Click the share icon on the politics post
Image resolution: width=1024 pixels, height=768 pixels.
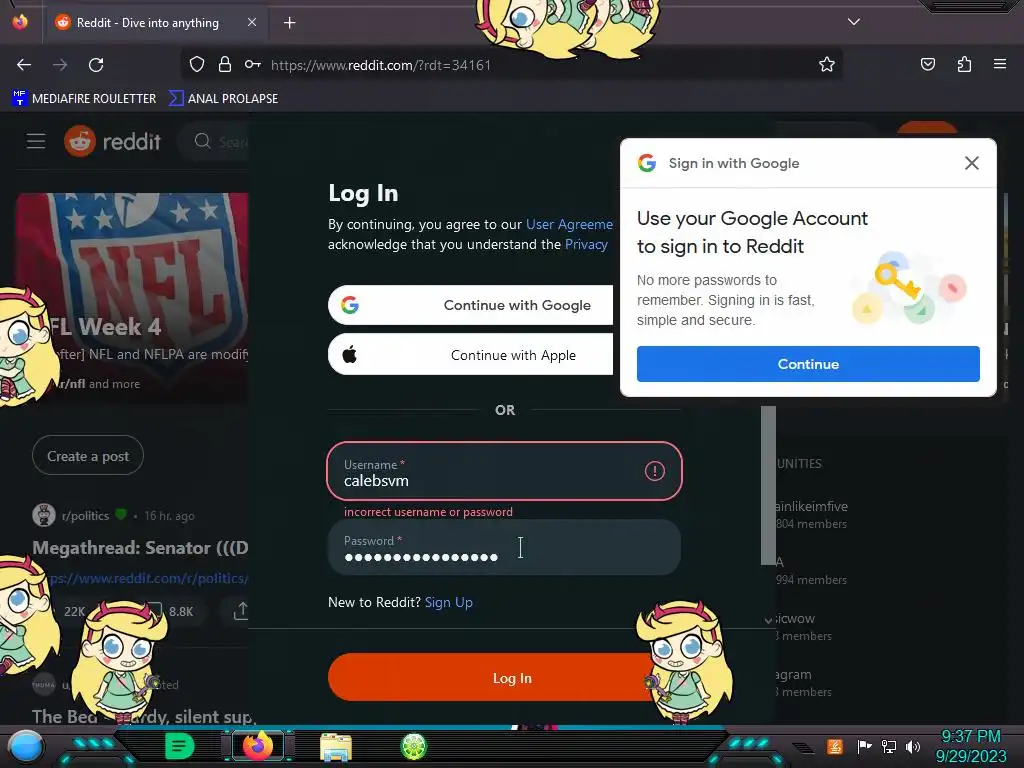pyautogui.click(x=240, y=611)
